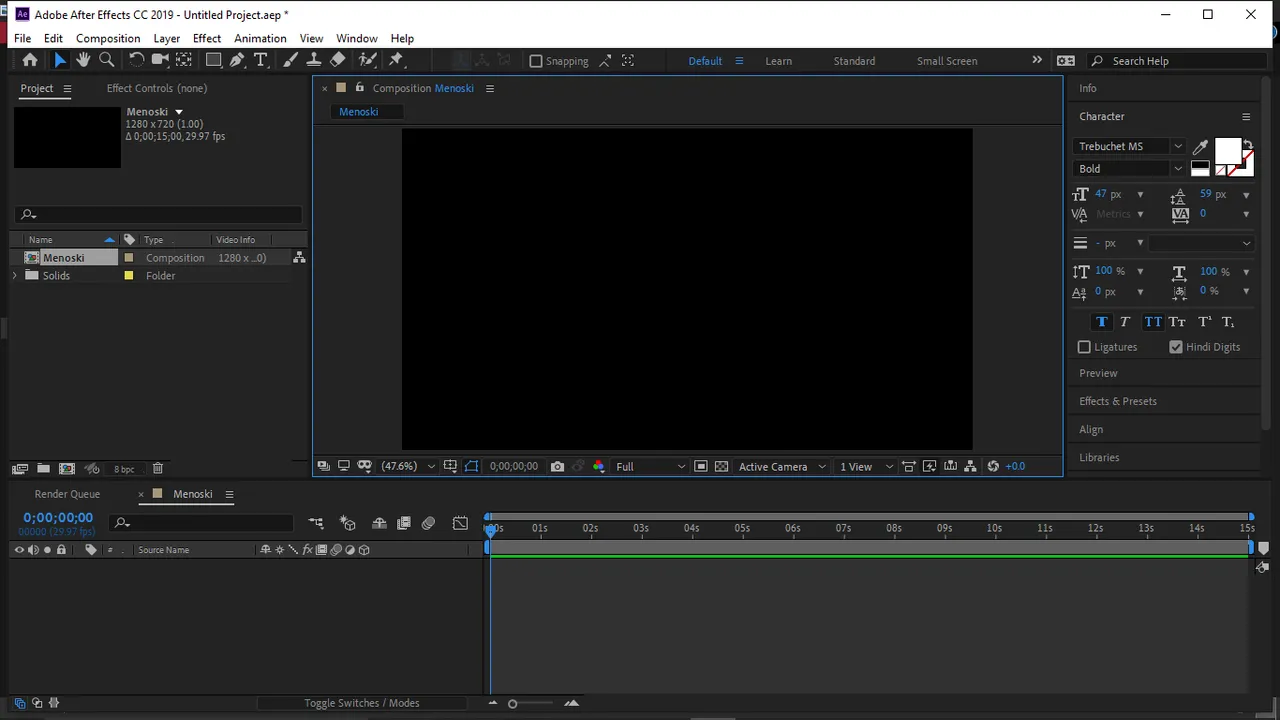1280x720 pixels.
Task: Toggle Frame Blending enable in timeline
Action: click(404, 523)
